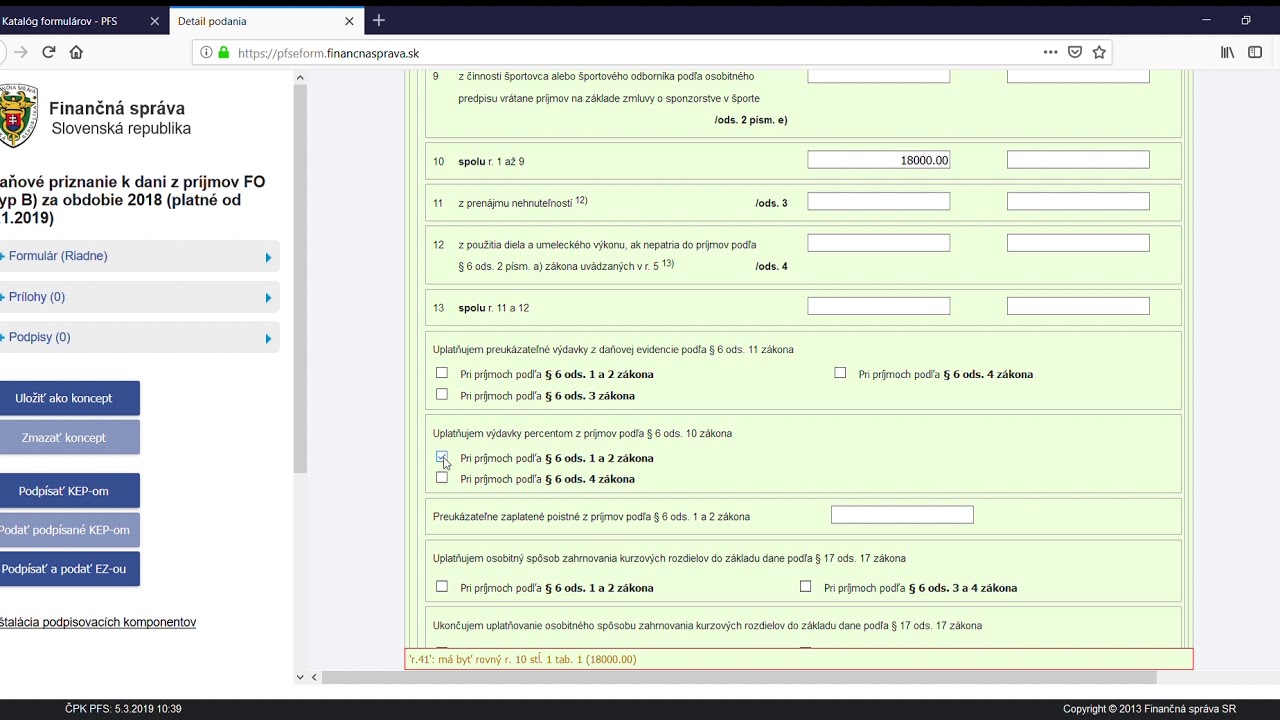
Task: Click row 10 second column input field
Action: point(1078,160)
